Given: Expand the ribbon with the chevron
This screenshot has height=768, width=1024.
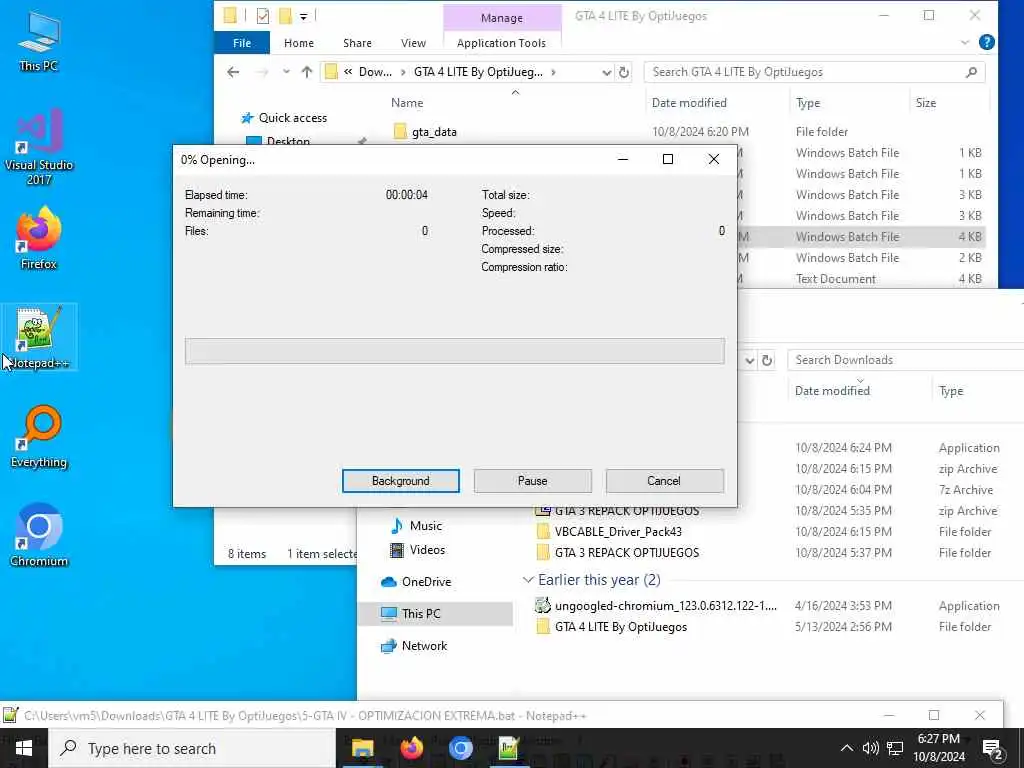Looking at the screenshot, I should coord(965,43).
